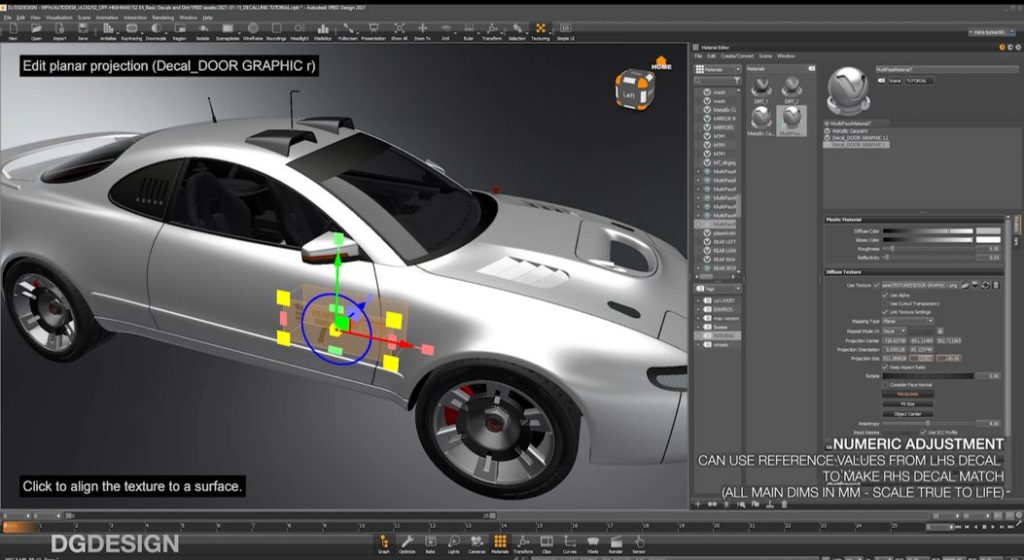1024x560 pixels.
Task: Open the Render module in the bottom bar
Action: (616, 544)
